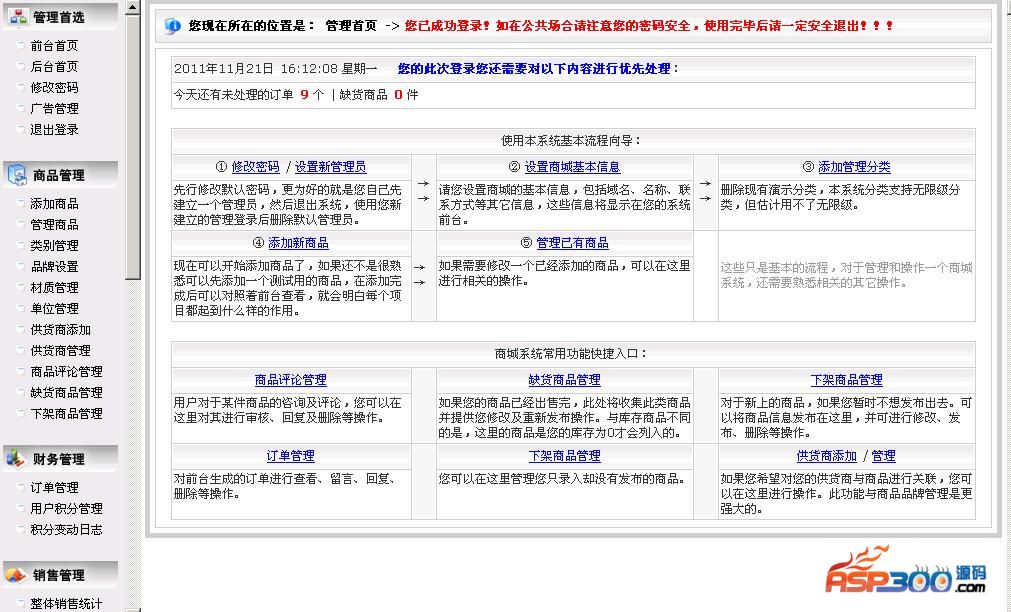Open 整体销售统计 in the sidebar
The image size is (1011, 612).
(66, 604)
